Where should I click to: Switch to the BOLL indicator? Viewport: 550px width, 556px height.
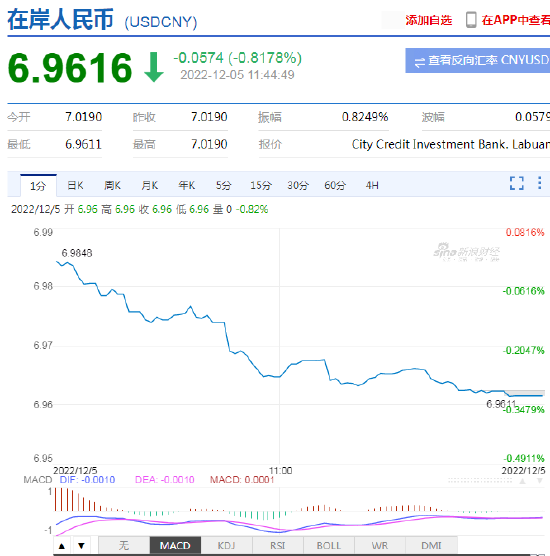pyautogui.click(x=328, y=545)
